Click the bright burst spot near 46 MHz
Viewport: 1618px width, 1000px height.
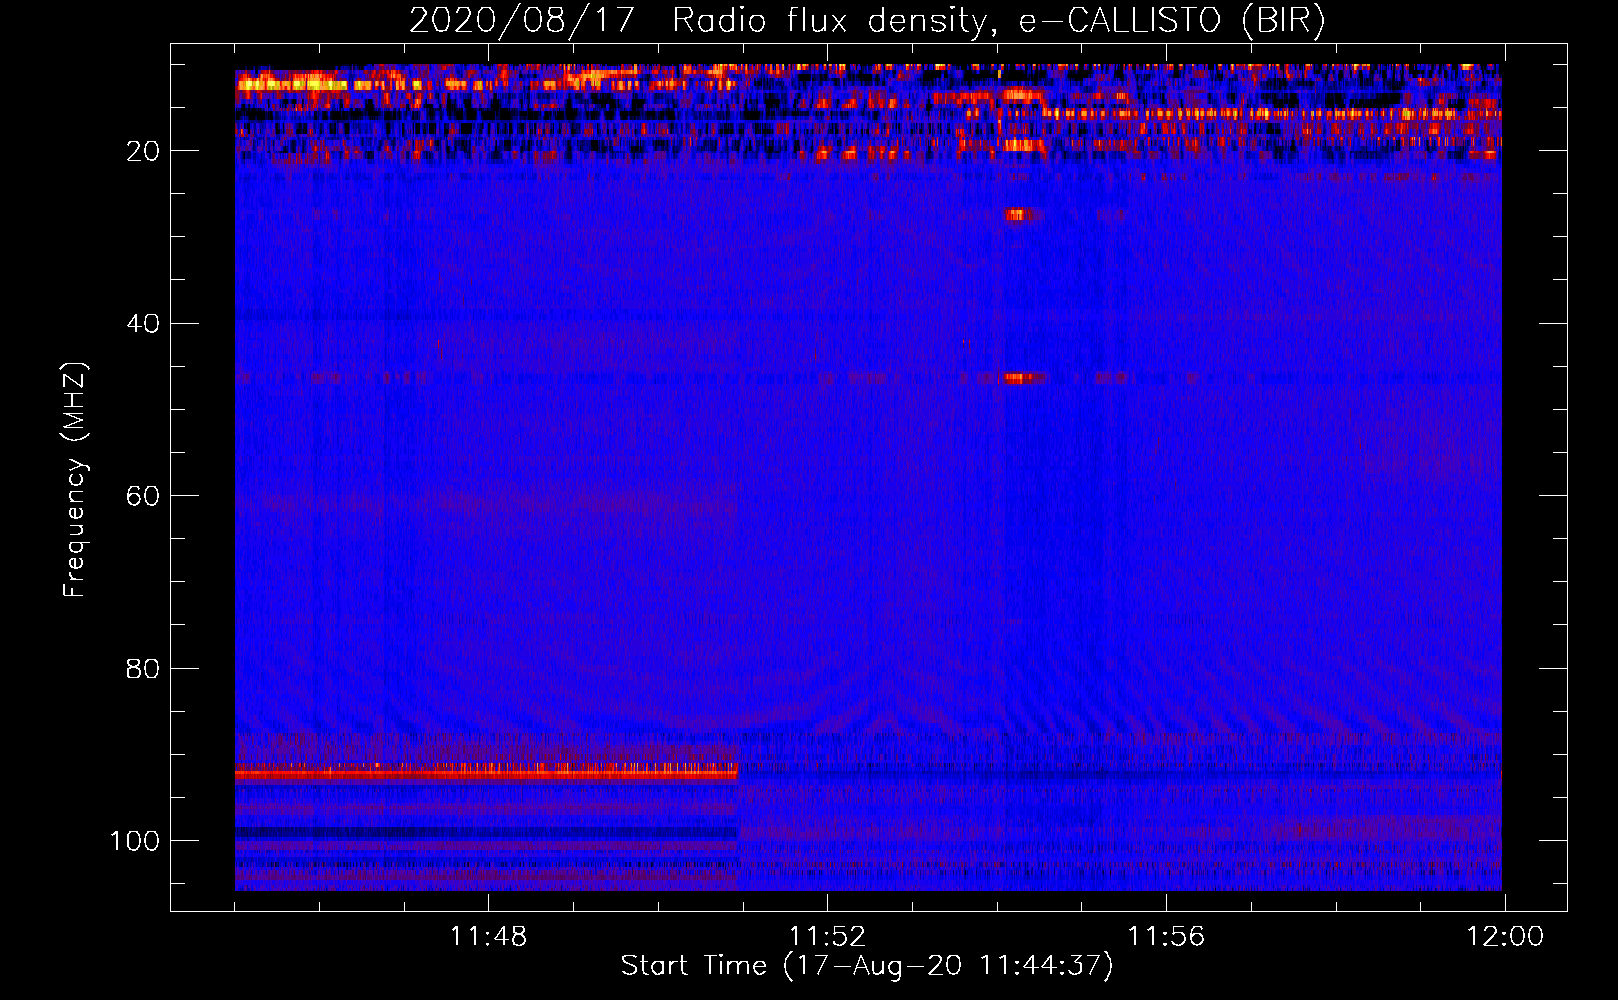(1020, 378)
